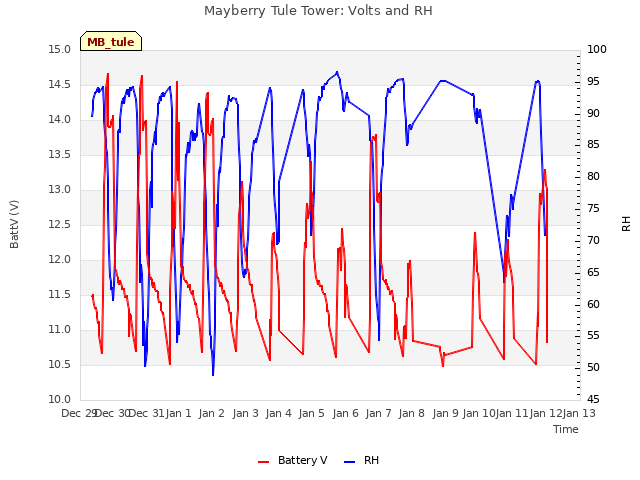The width and height of the screenshot is (640, 480).
Task: Click the 11.0 voltage axis value
Action: click(59, 329)
